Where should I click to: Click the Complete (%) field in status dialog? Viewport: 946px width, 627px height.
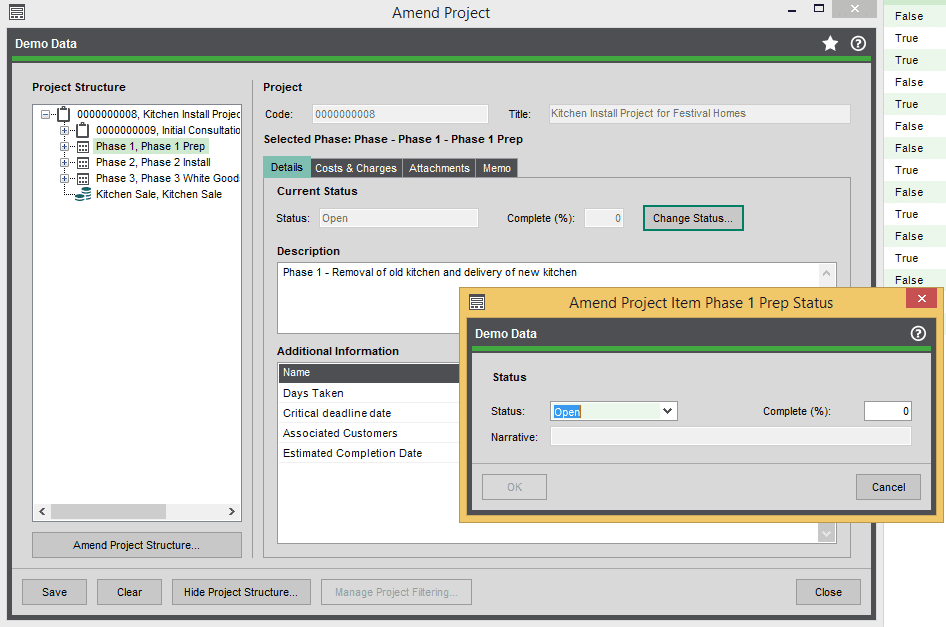click(x=887, y=411)
